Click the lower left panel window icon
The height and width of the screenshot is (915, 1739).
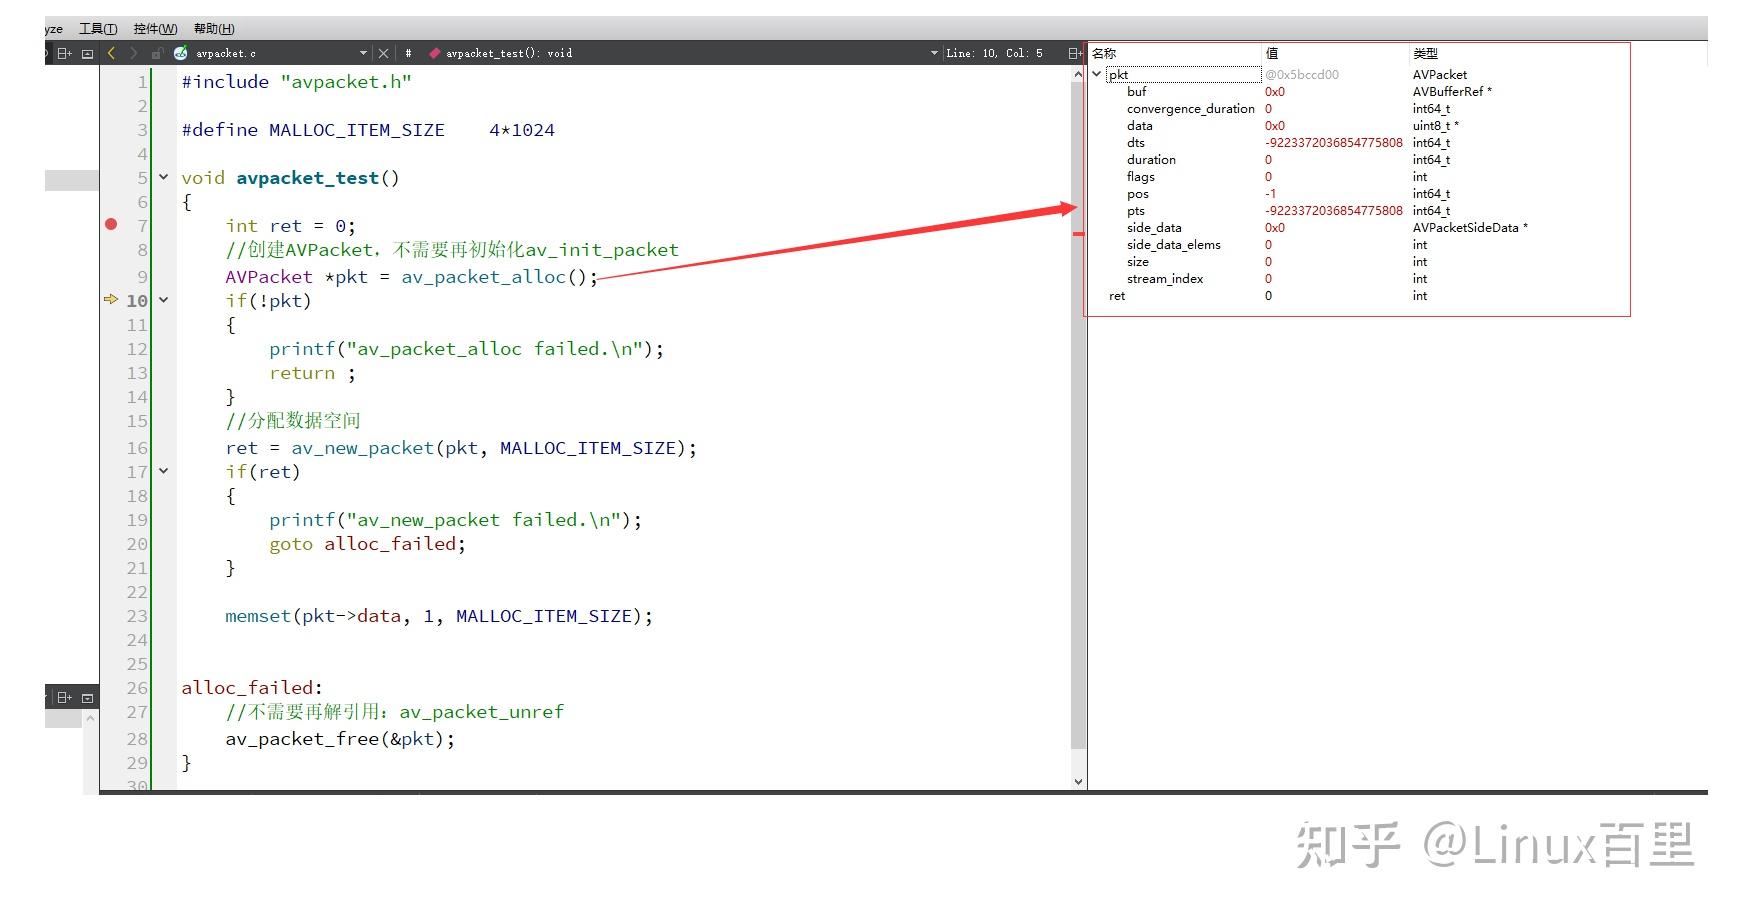tap(87, 697)
